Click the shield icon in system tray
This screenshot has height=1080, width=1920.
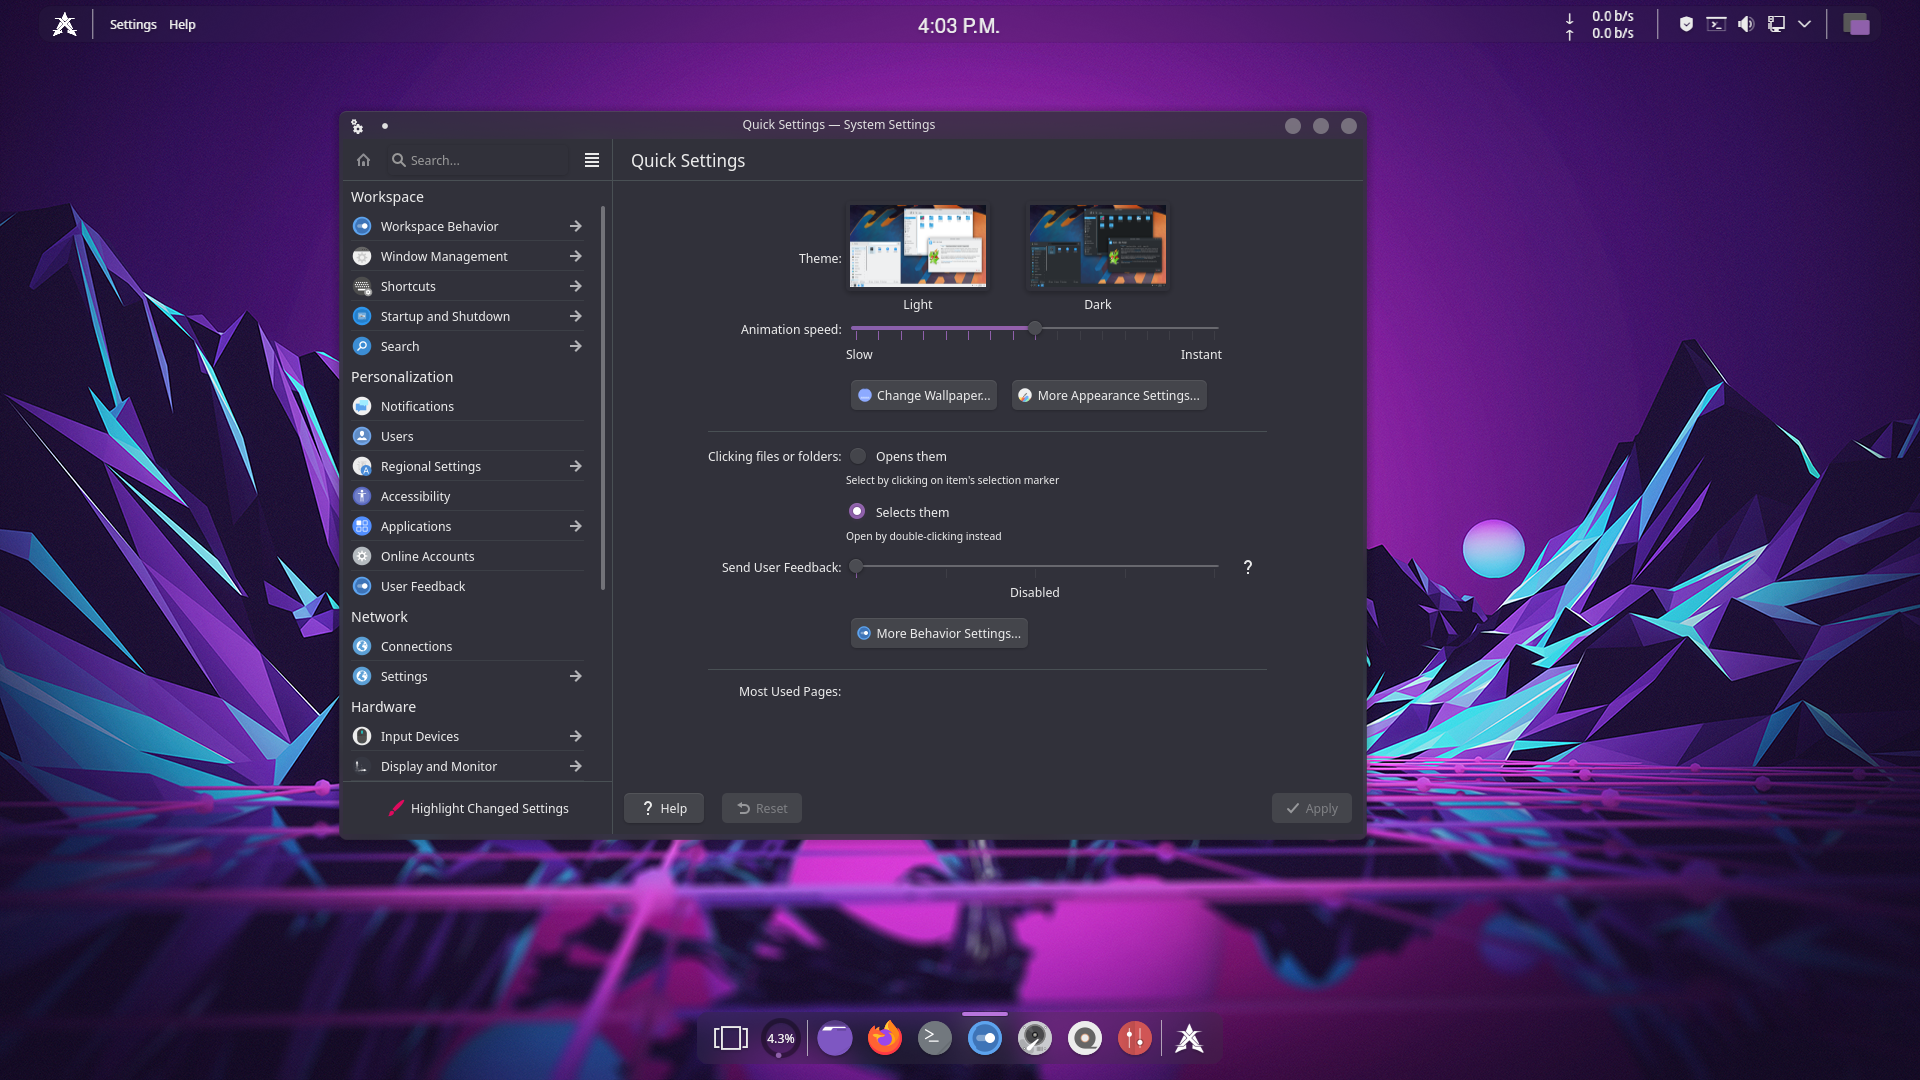coord(1686,24)
